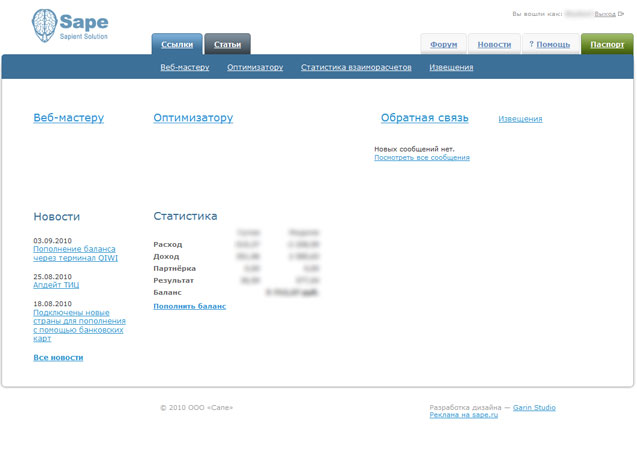637x460 pixels.
Task: Click the Результат row label
Action: point(173,280)
